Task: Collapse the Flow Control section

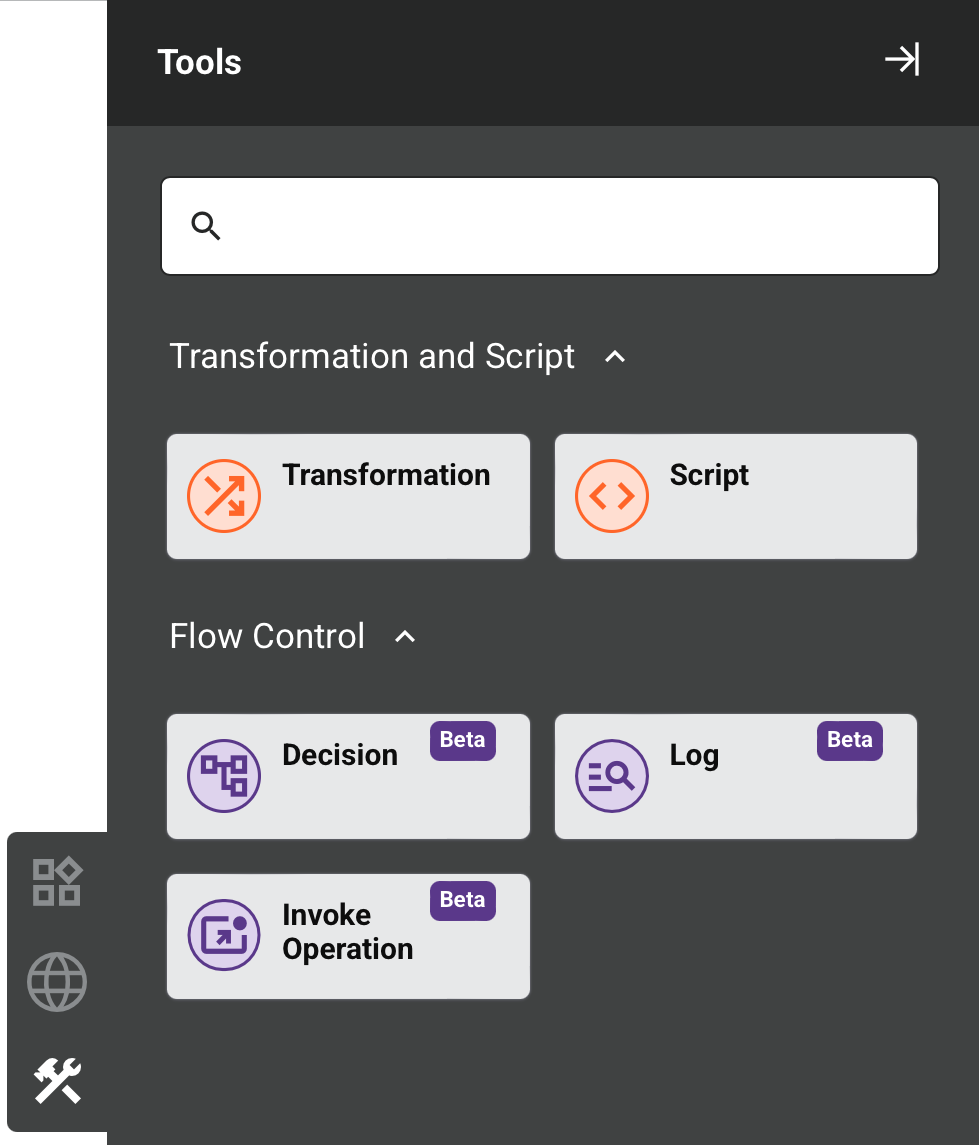Action: tap(404, 636)
